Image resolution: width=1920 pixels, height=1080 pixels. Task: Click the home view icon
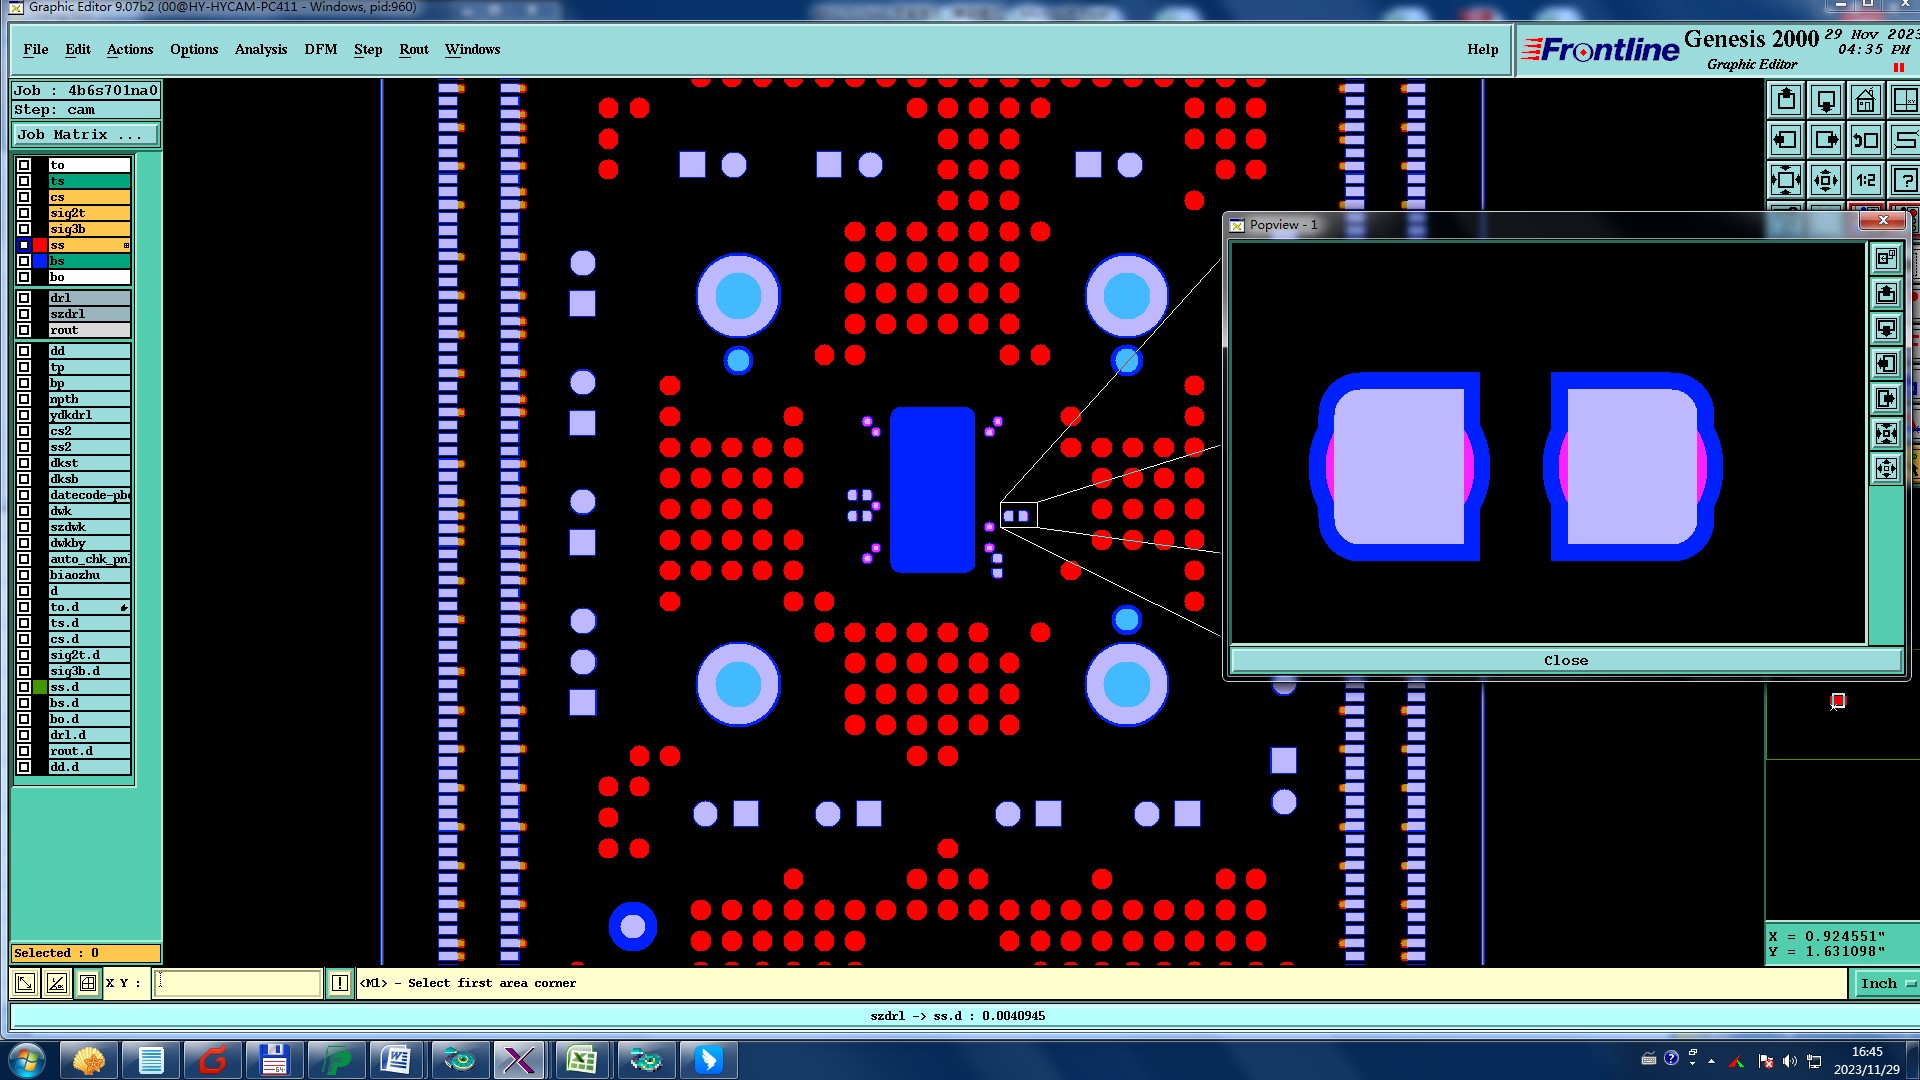[1866, 100]
